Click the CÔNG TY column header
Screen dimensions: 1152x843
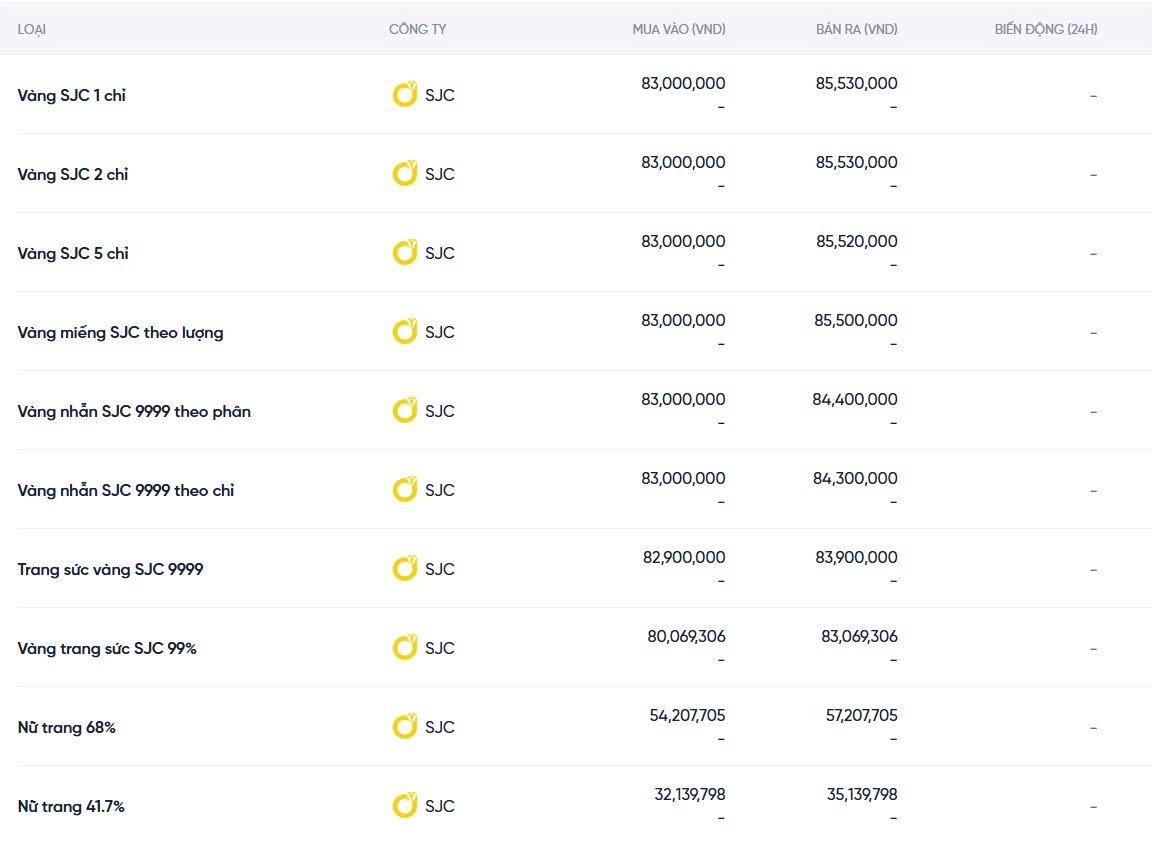point(417,29)
